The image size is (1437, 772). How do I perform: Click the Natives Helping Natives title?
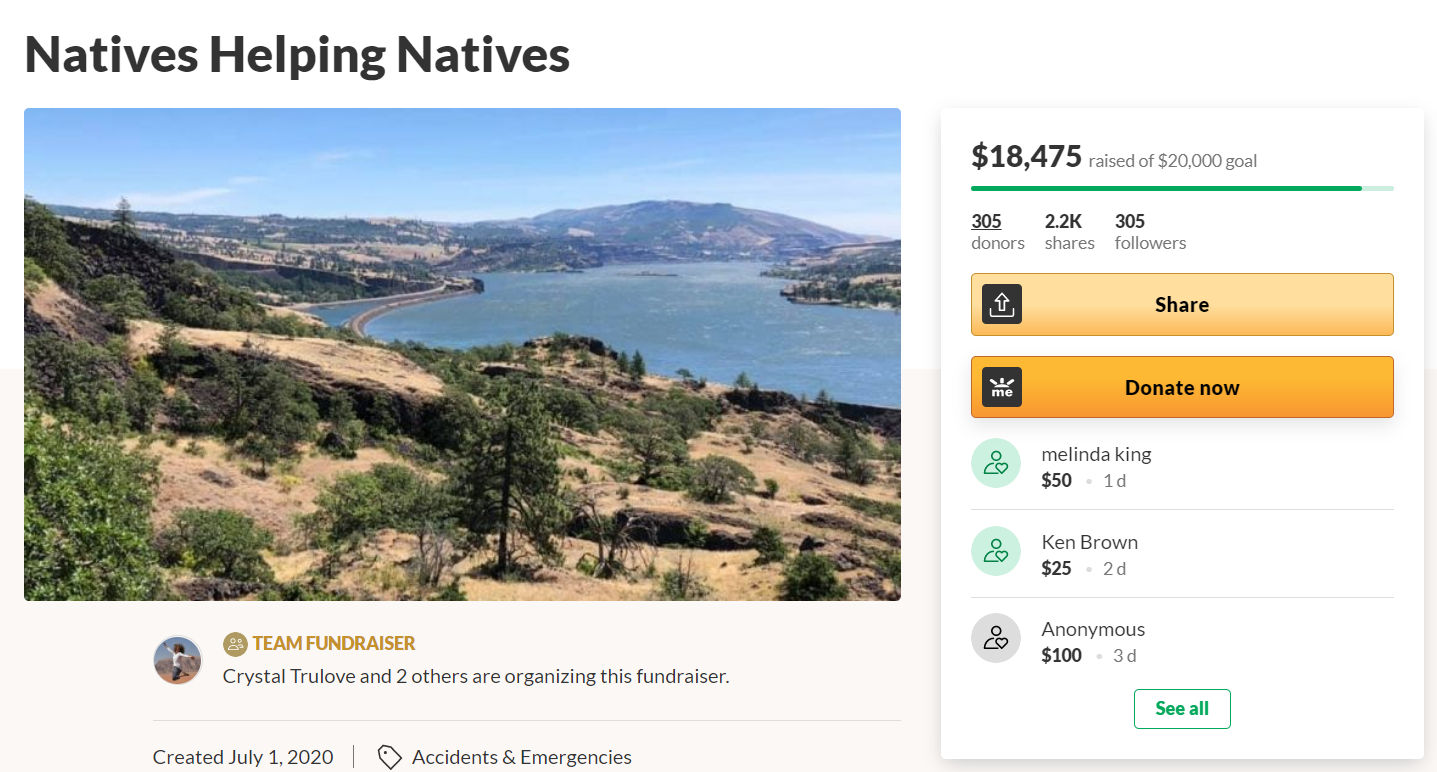pos(297,54)
